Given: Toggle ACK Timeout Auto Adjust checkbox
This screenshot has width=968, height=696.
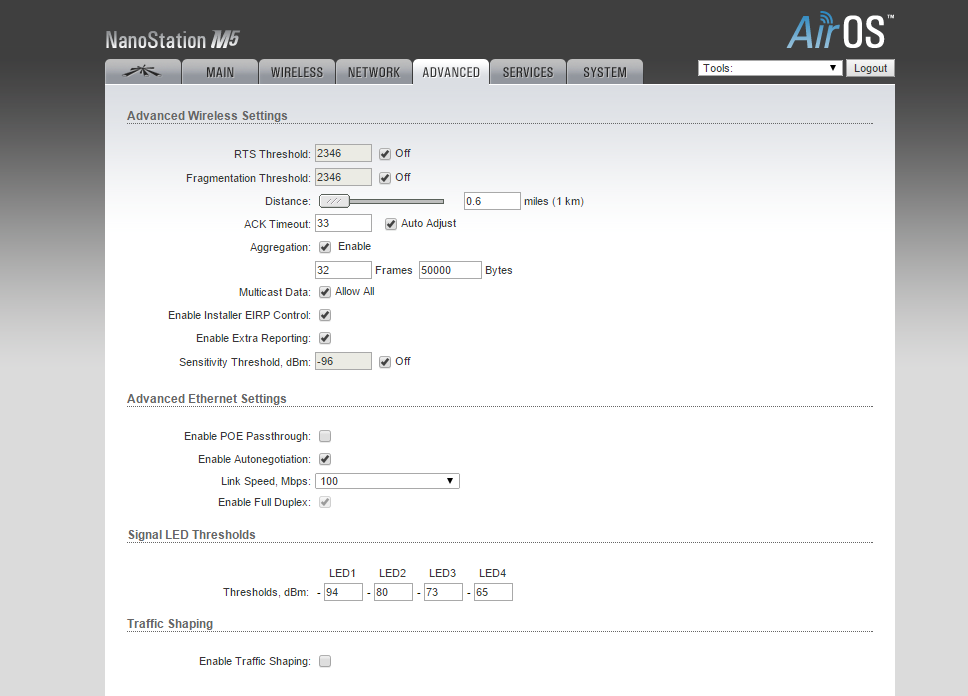Looking at the screenshot, I should 391,224.
